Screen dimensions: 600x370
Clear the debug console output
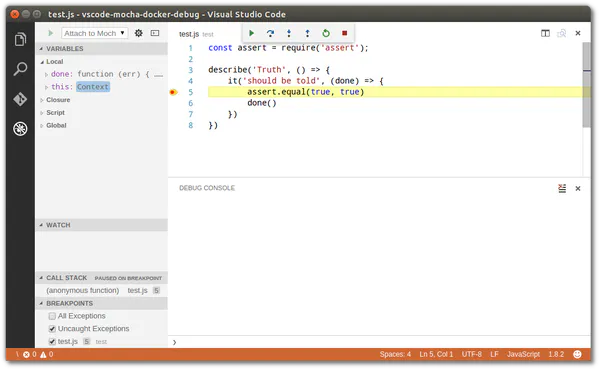pyautogui.click(x=562, y=188)
